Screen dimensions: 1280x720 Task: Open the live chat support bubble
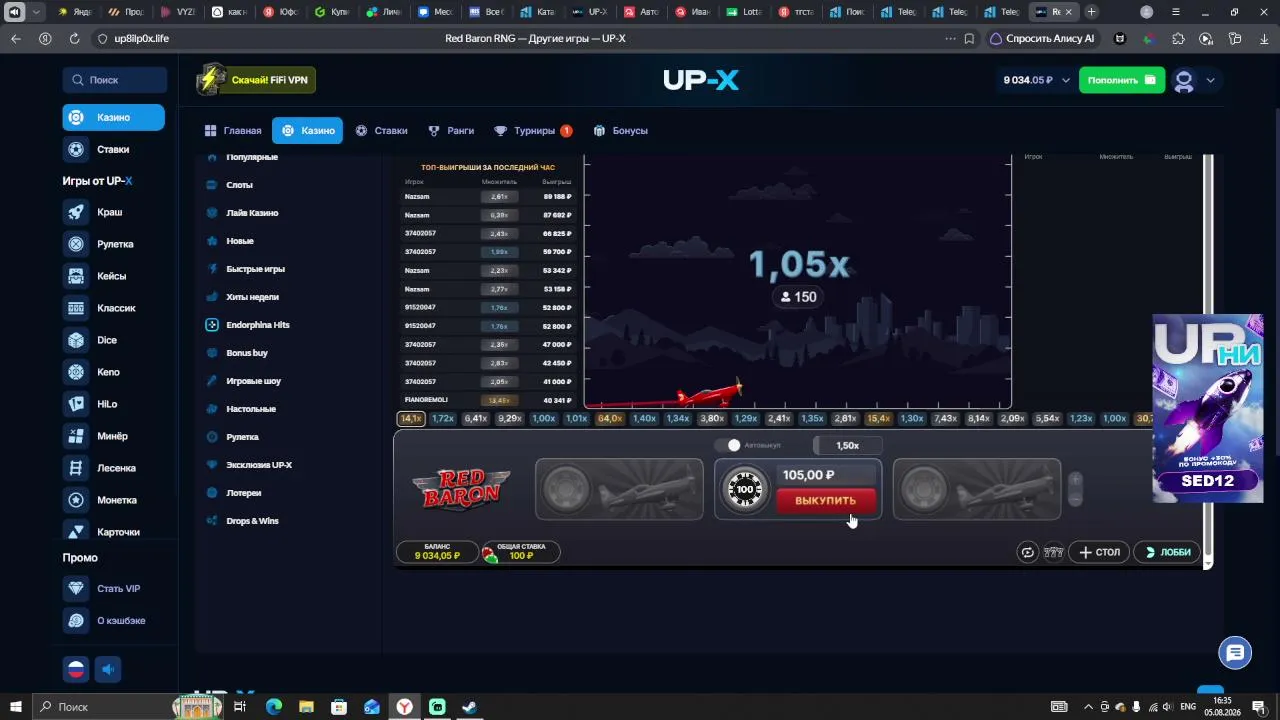[x=1235, y=653]
